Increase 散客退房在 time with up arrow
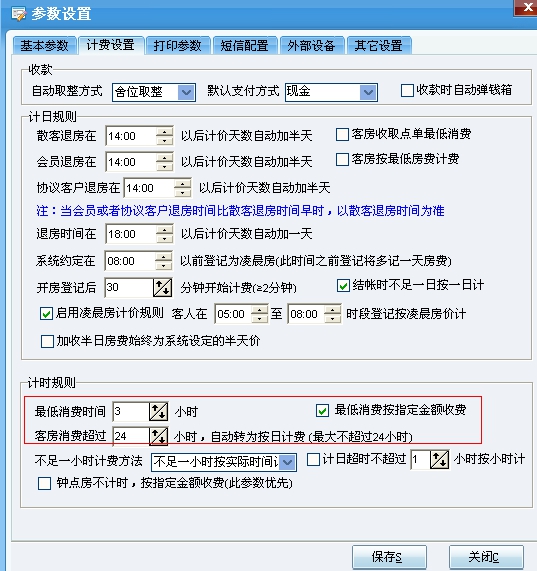The width and height of the screenshot is (537, 571). coord(165,132)
